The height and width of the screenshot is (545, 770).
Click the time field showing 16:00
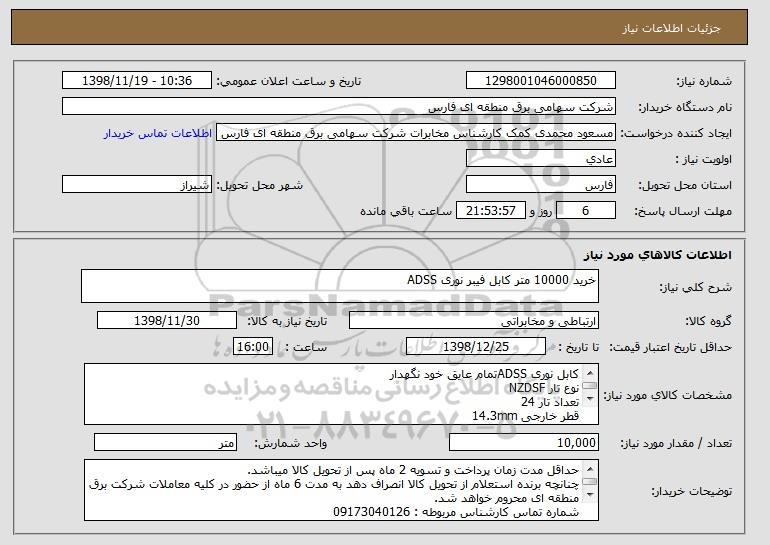pyautogui.click(x=253, y=347)
